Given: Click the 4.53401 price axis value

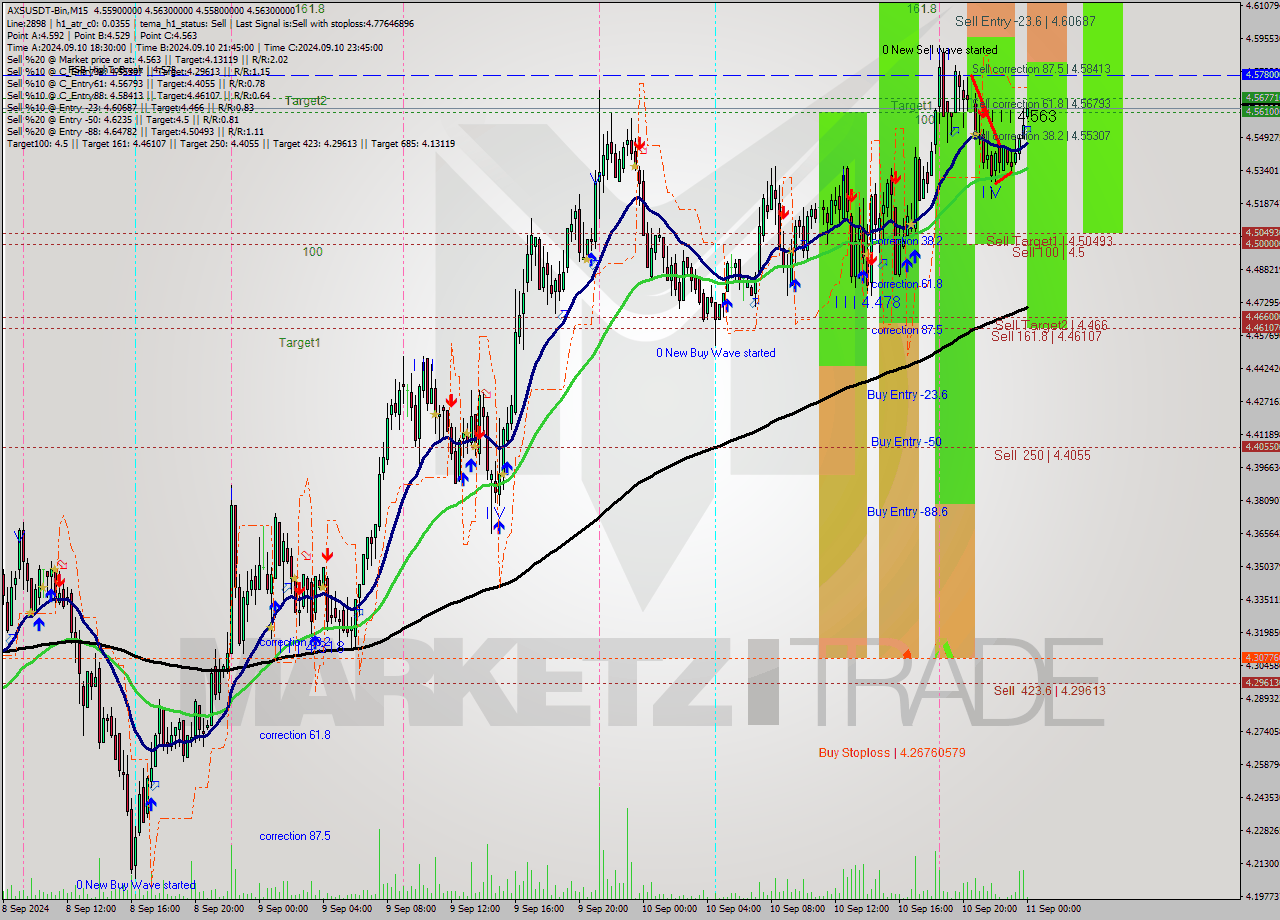Looking at the screenshot, I should click(x=1261, y=170).
